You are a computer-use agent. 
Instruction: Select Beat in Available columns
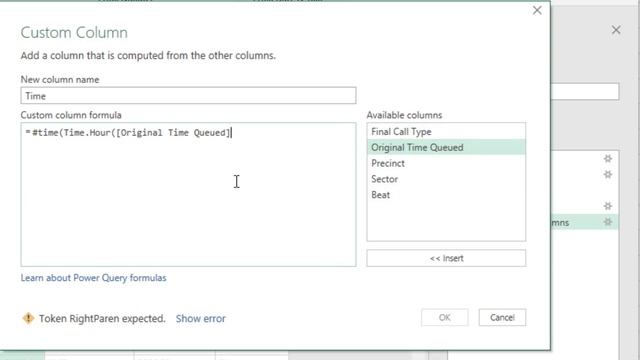pyautogui.click(x=446, y=195)
